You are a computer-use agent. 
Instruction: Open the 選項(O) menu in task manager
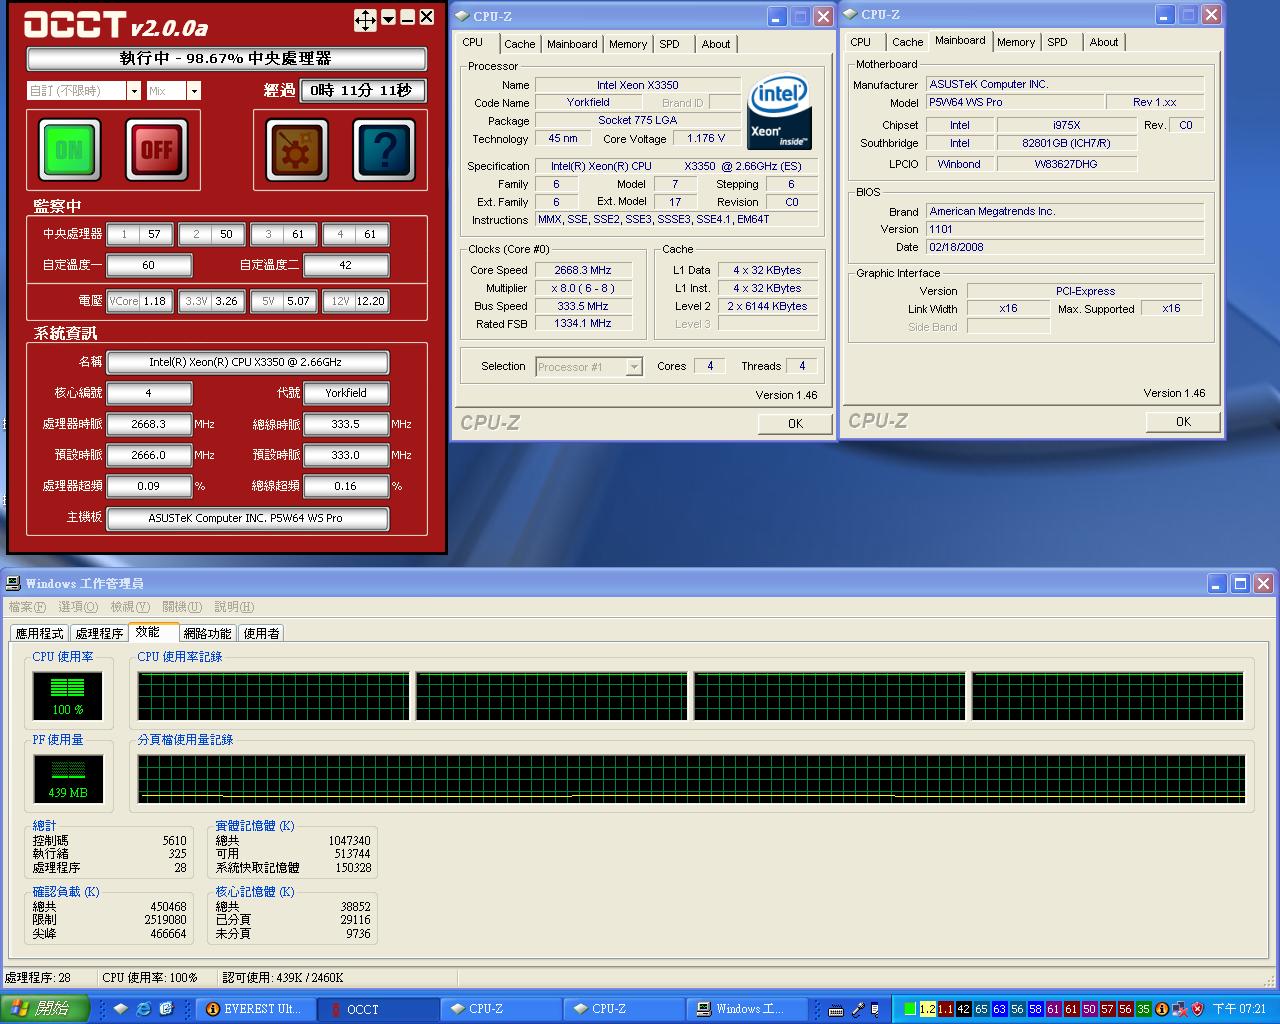(x=78, y=607)
